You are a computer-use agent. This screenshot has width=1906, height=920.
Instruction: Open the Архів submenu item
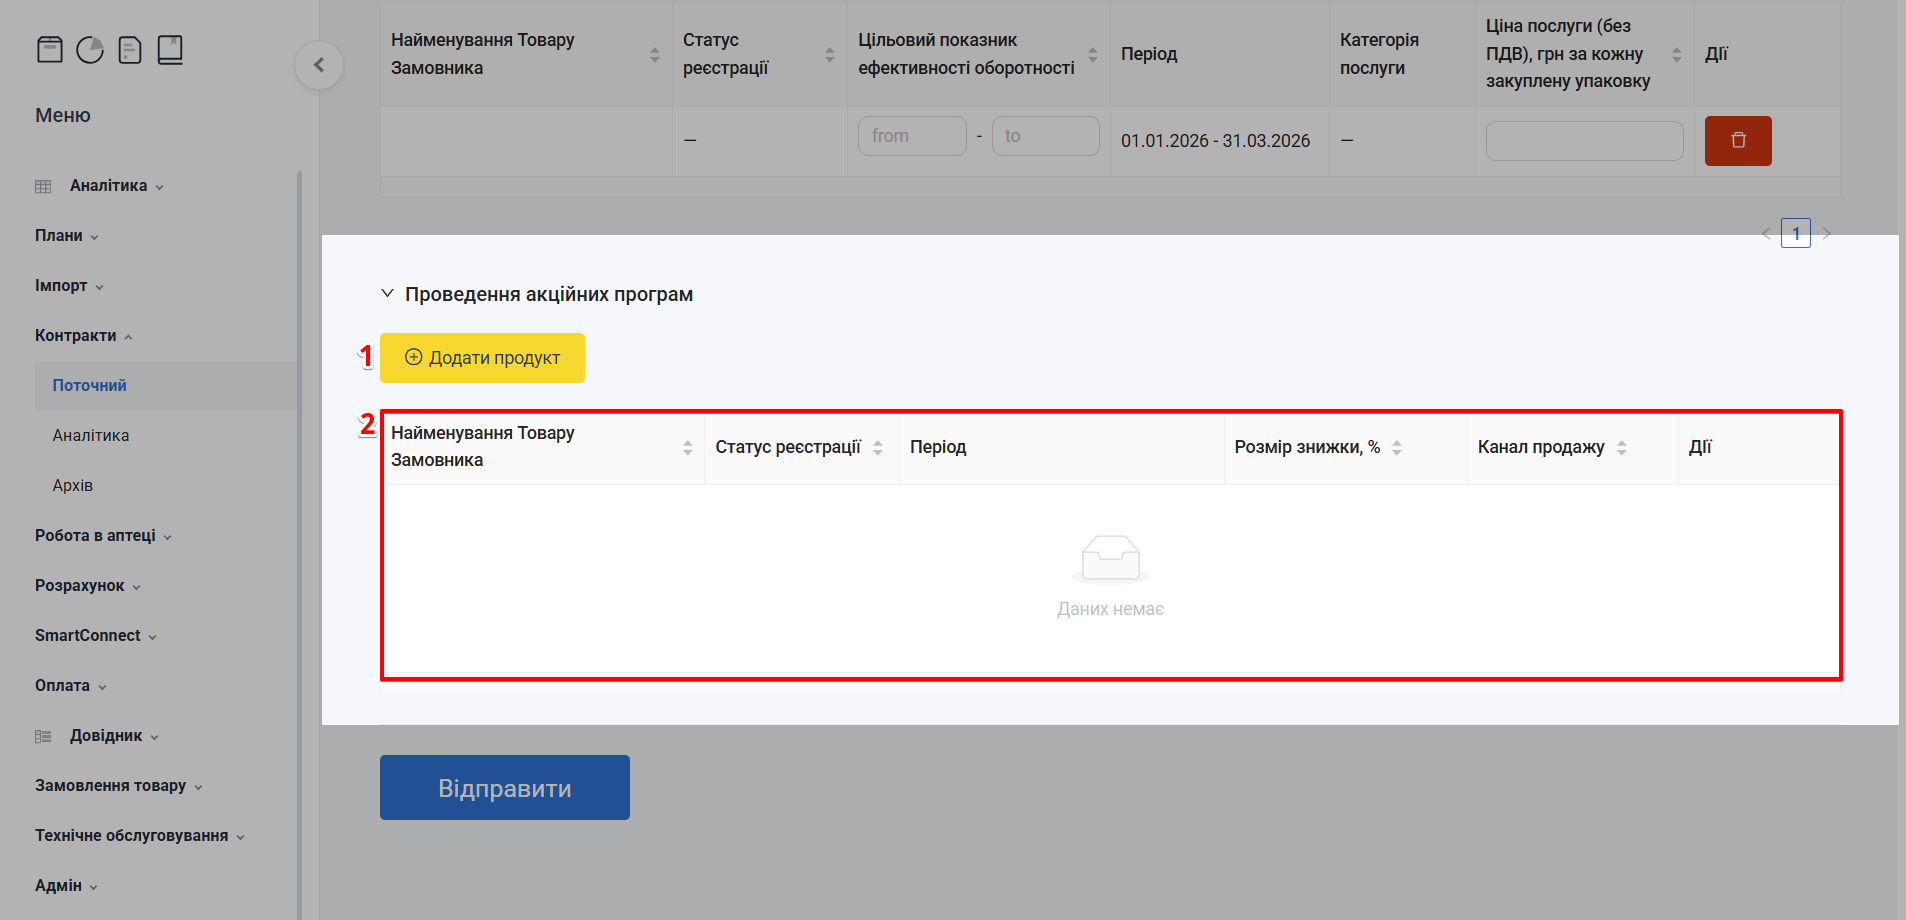tap(73, 486)
